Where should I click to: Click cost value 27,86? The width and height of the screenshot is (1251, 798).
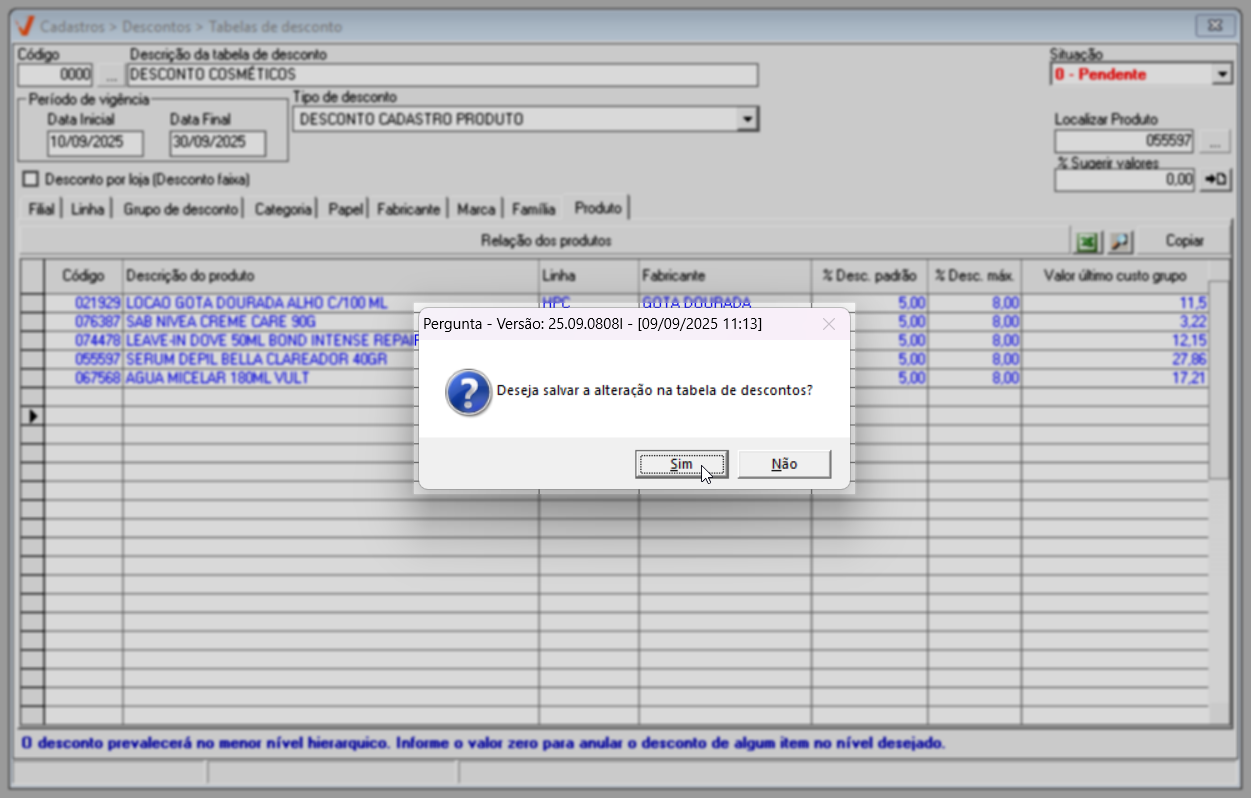click(x=1190, y=360)
